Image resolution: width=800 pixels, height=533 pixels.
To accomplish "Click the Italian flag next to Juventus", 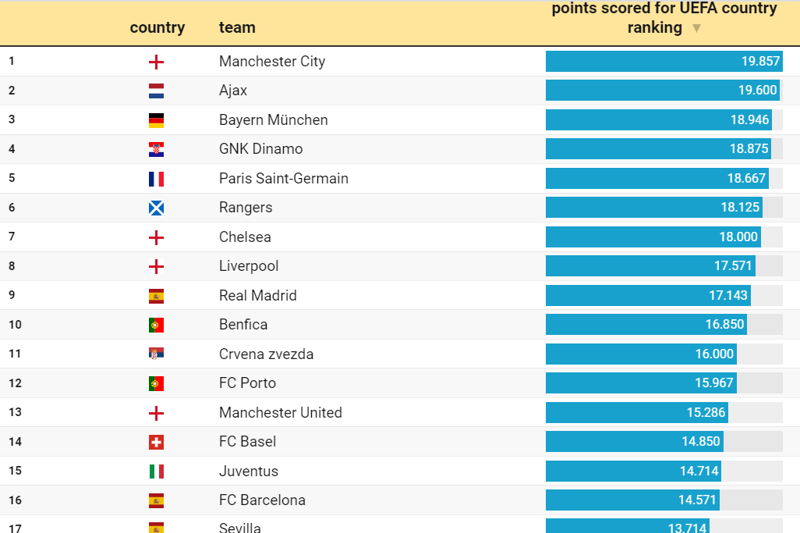I will pos(156,471).
